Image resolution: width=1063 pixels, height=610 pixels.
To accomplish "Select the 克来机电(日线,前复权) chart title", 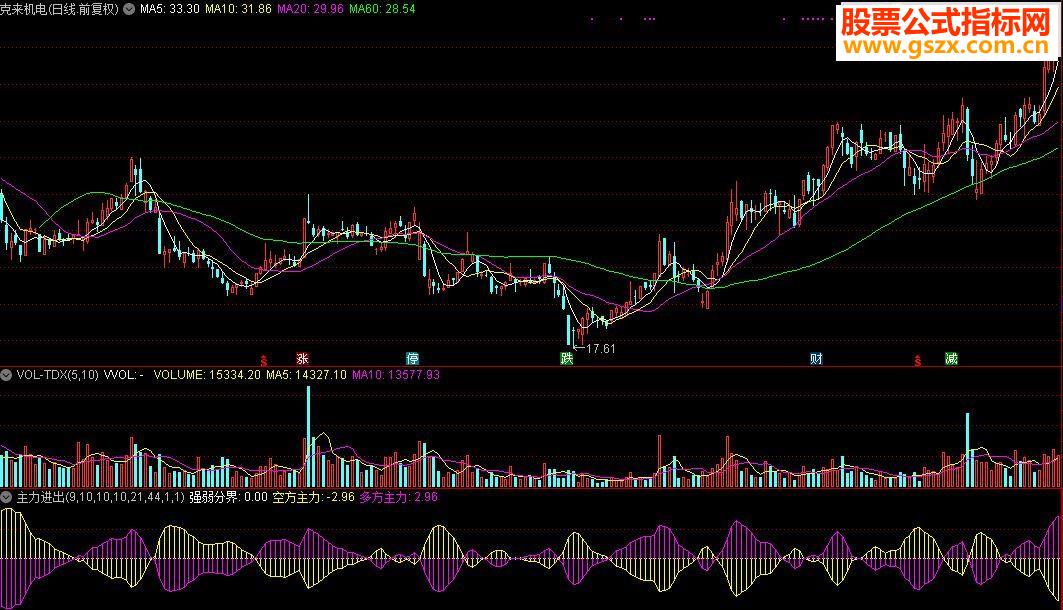I will (x=59, y=9).
